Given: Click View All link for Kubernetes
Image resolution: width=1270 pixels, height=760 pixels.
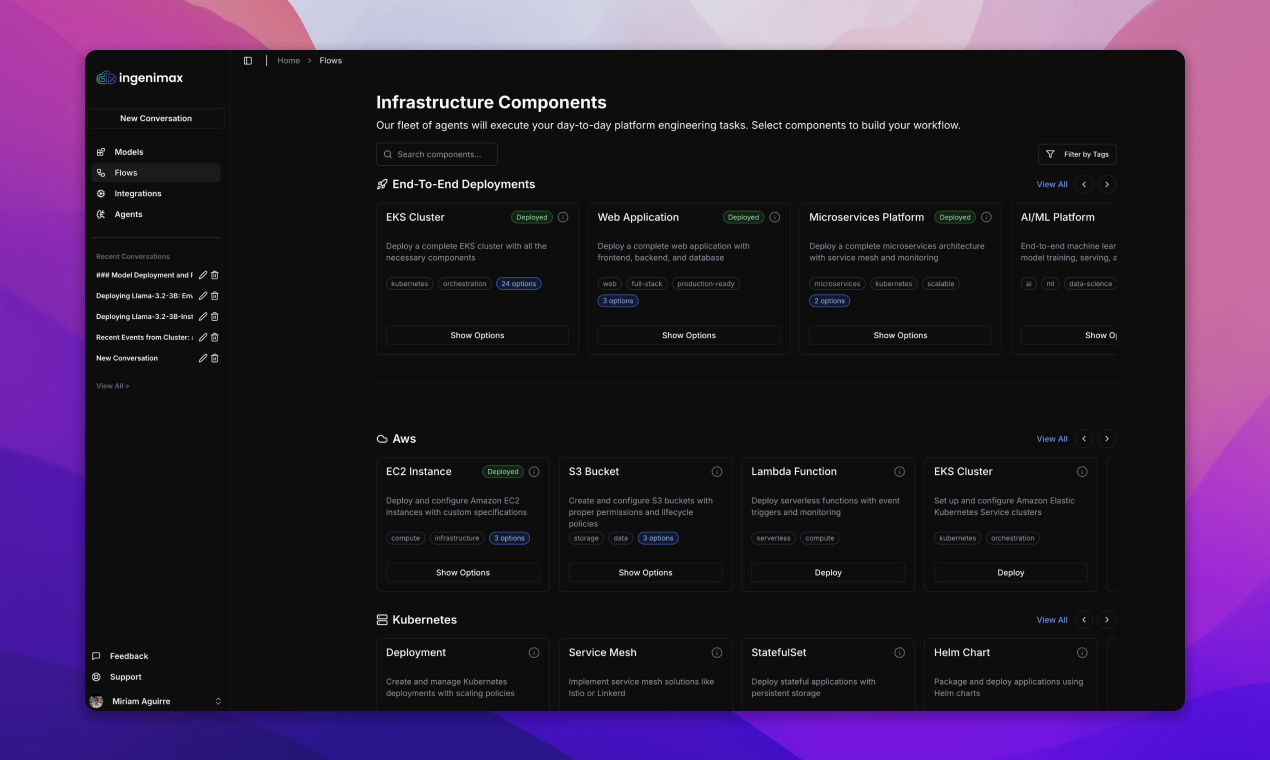Looking at the screenshot, I should click(x=1051, y=620).
